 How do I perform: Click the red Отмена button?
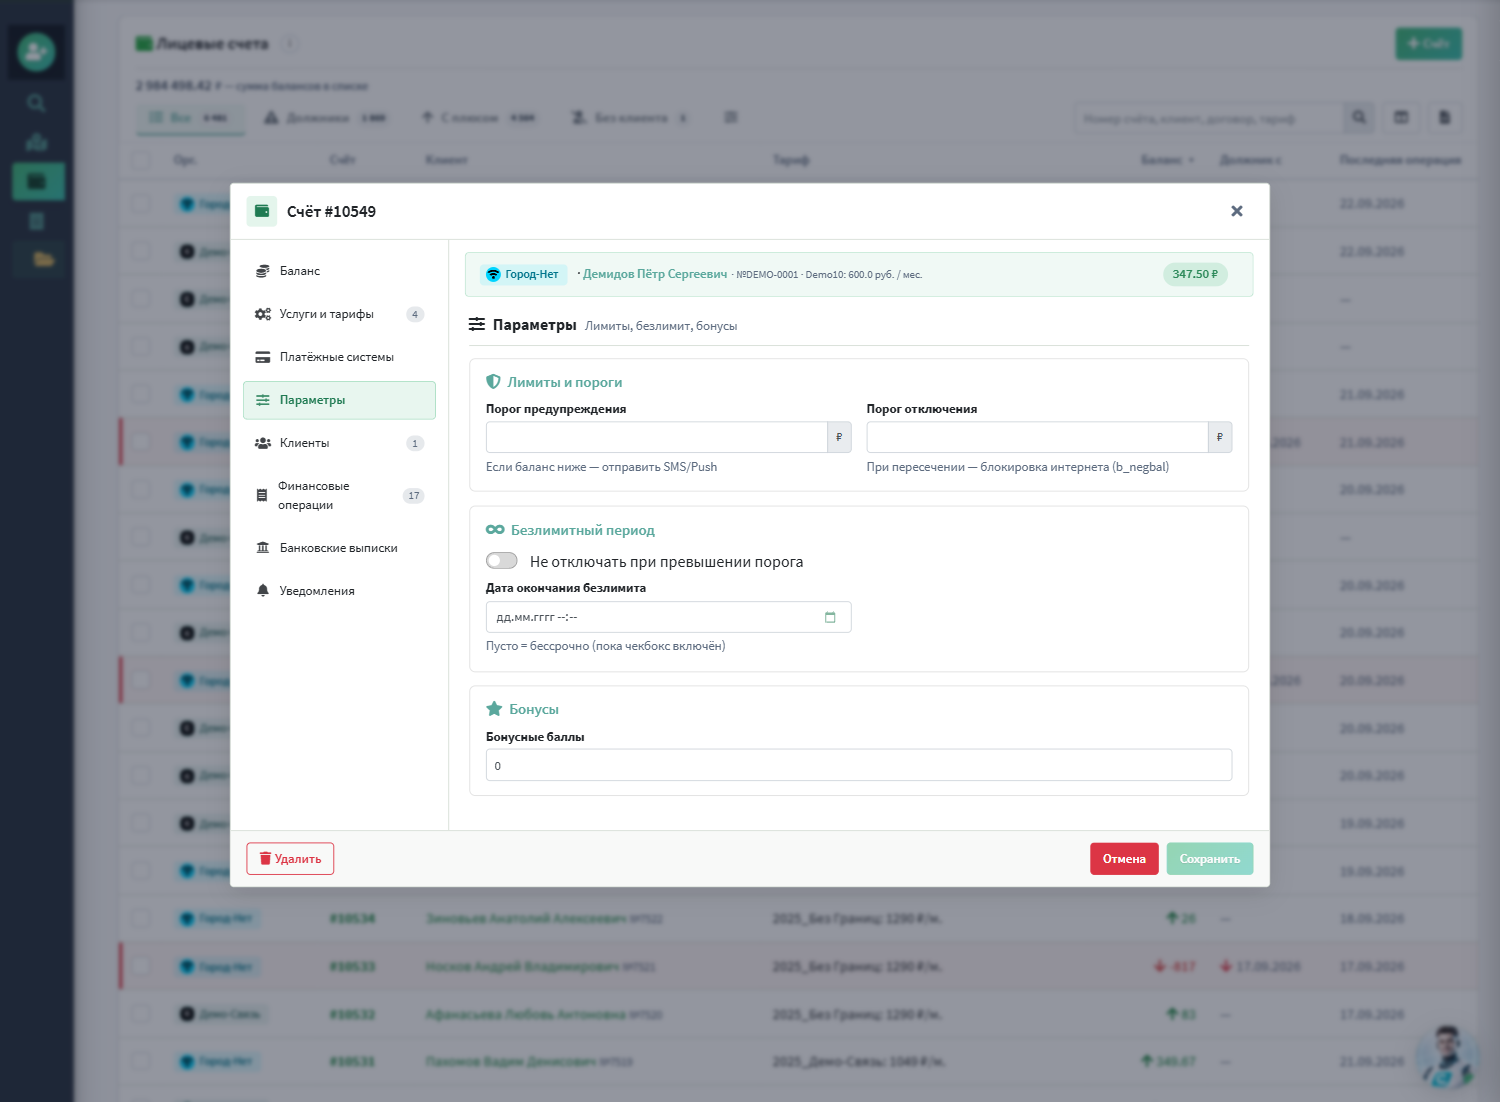[x=1124, y=859]
